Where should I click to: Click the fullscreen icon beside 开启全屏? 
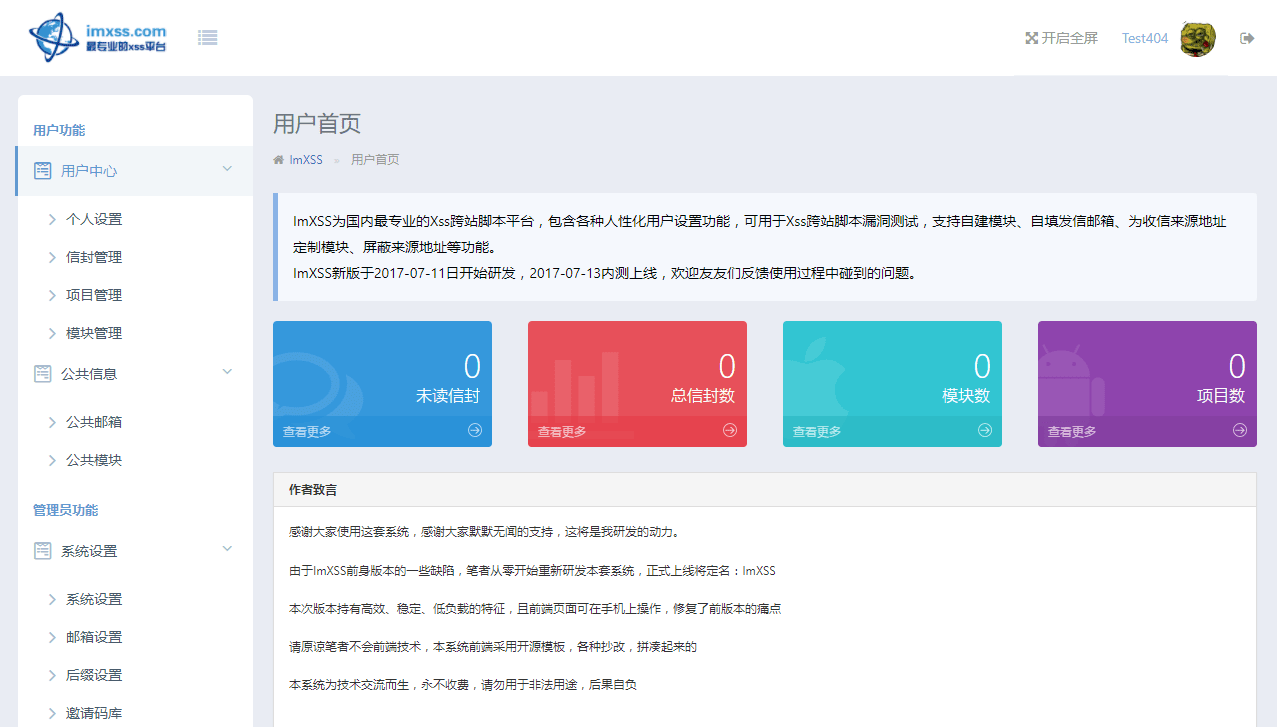1031,37
